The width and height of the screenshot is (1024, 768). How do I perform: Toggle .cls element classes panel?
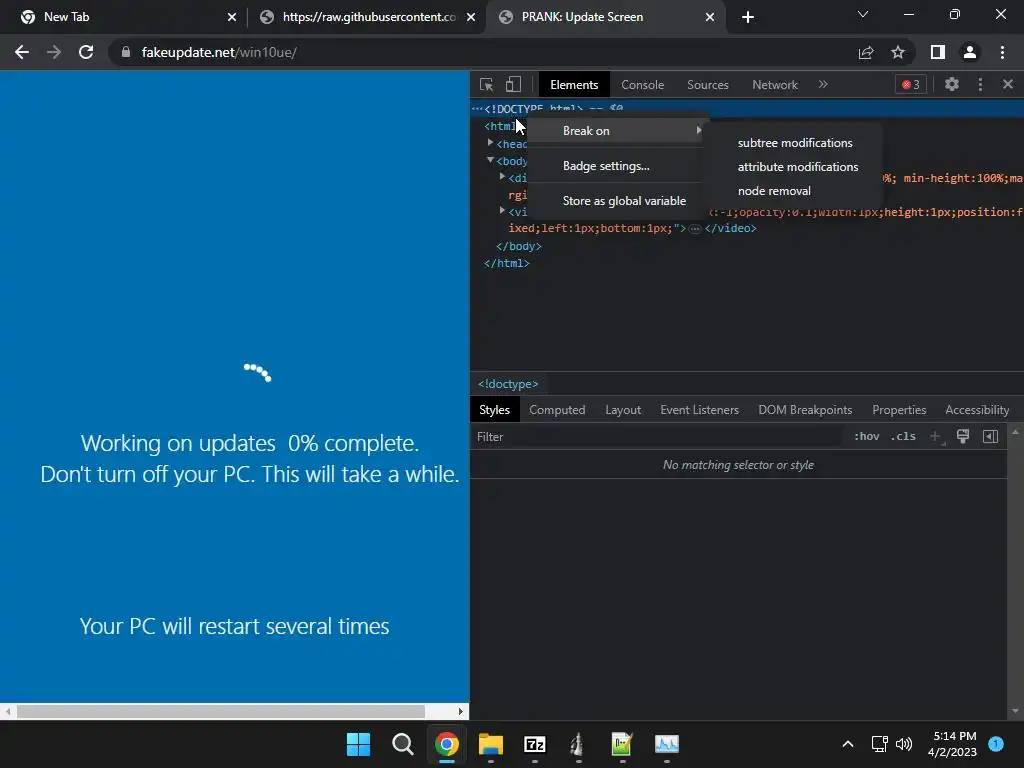click(x=903, y=436)
